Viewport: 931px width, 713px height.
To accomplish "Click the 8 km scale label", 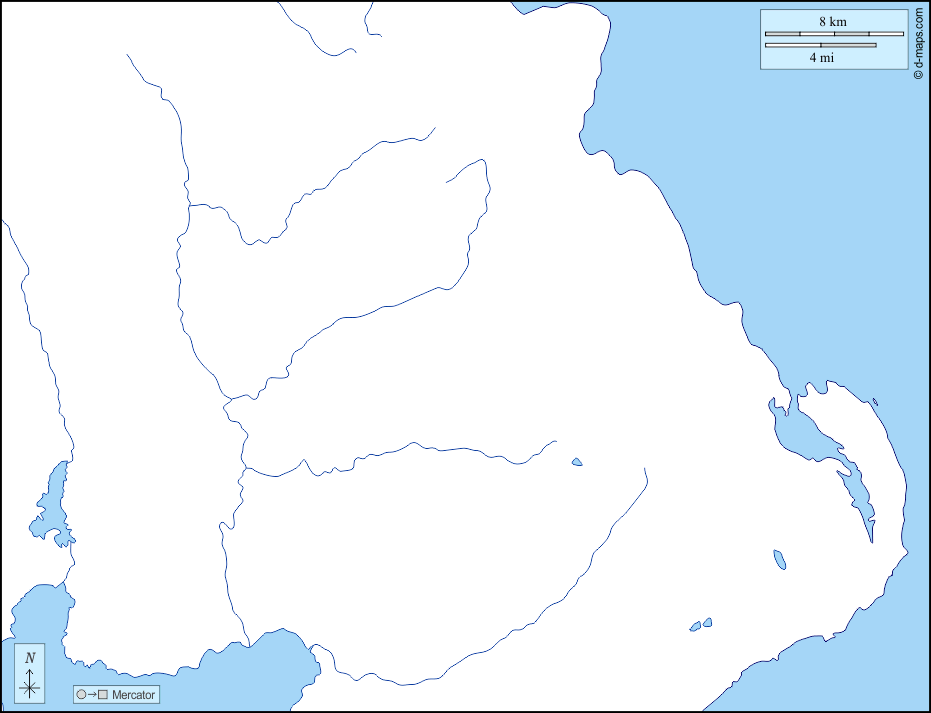I will pos(833,21).
